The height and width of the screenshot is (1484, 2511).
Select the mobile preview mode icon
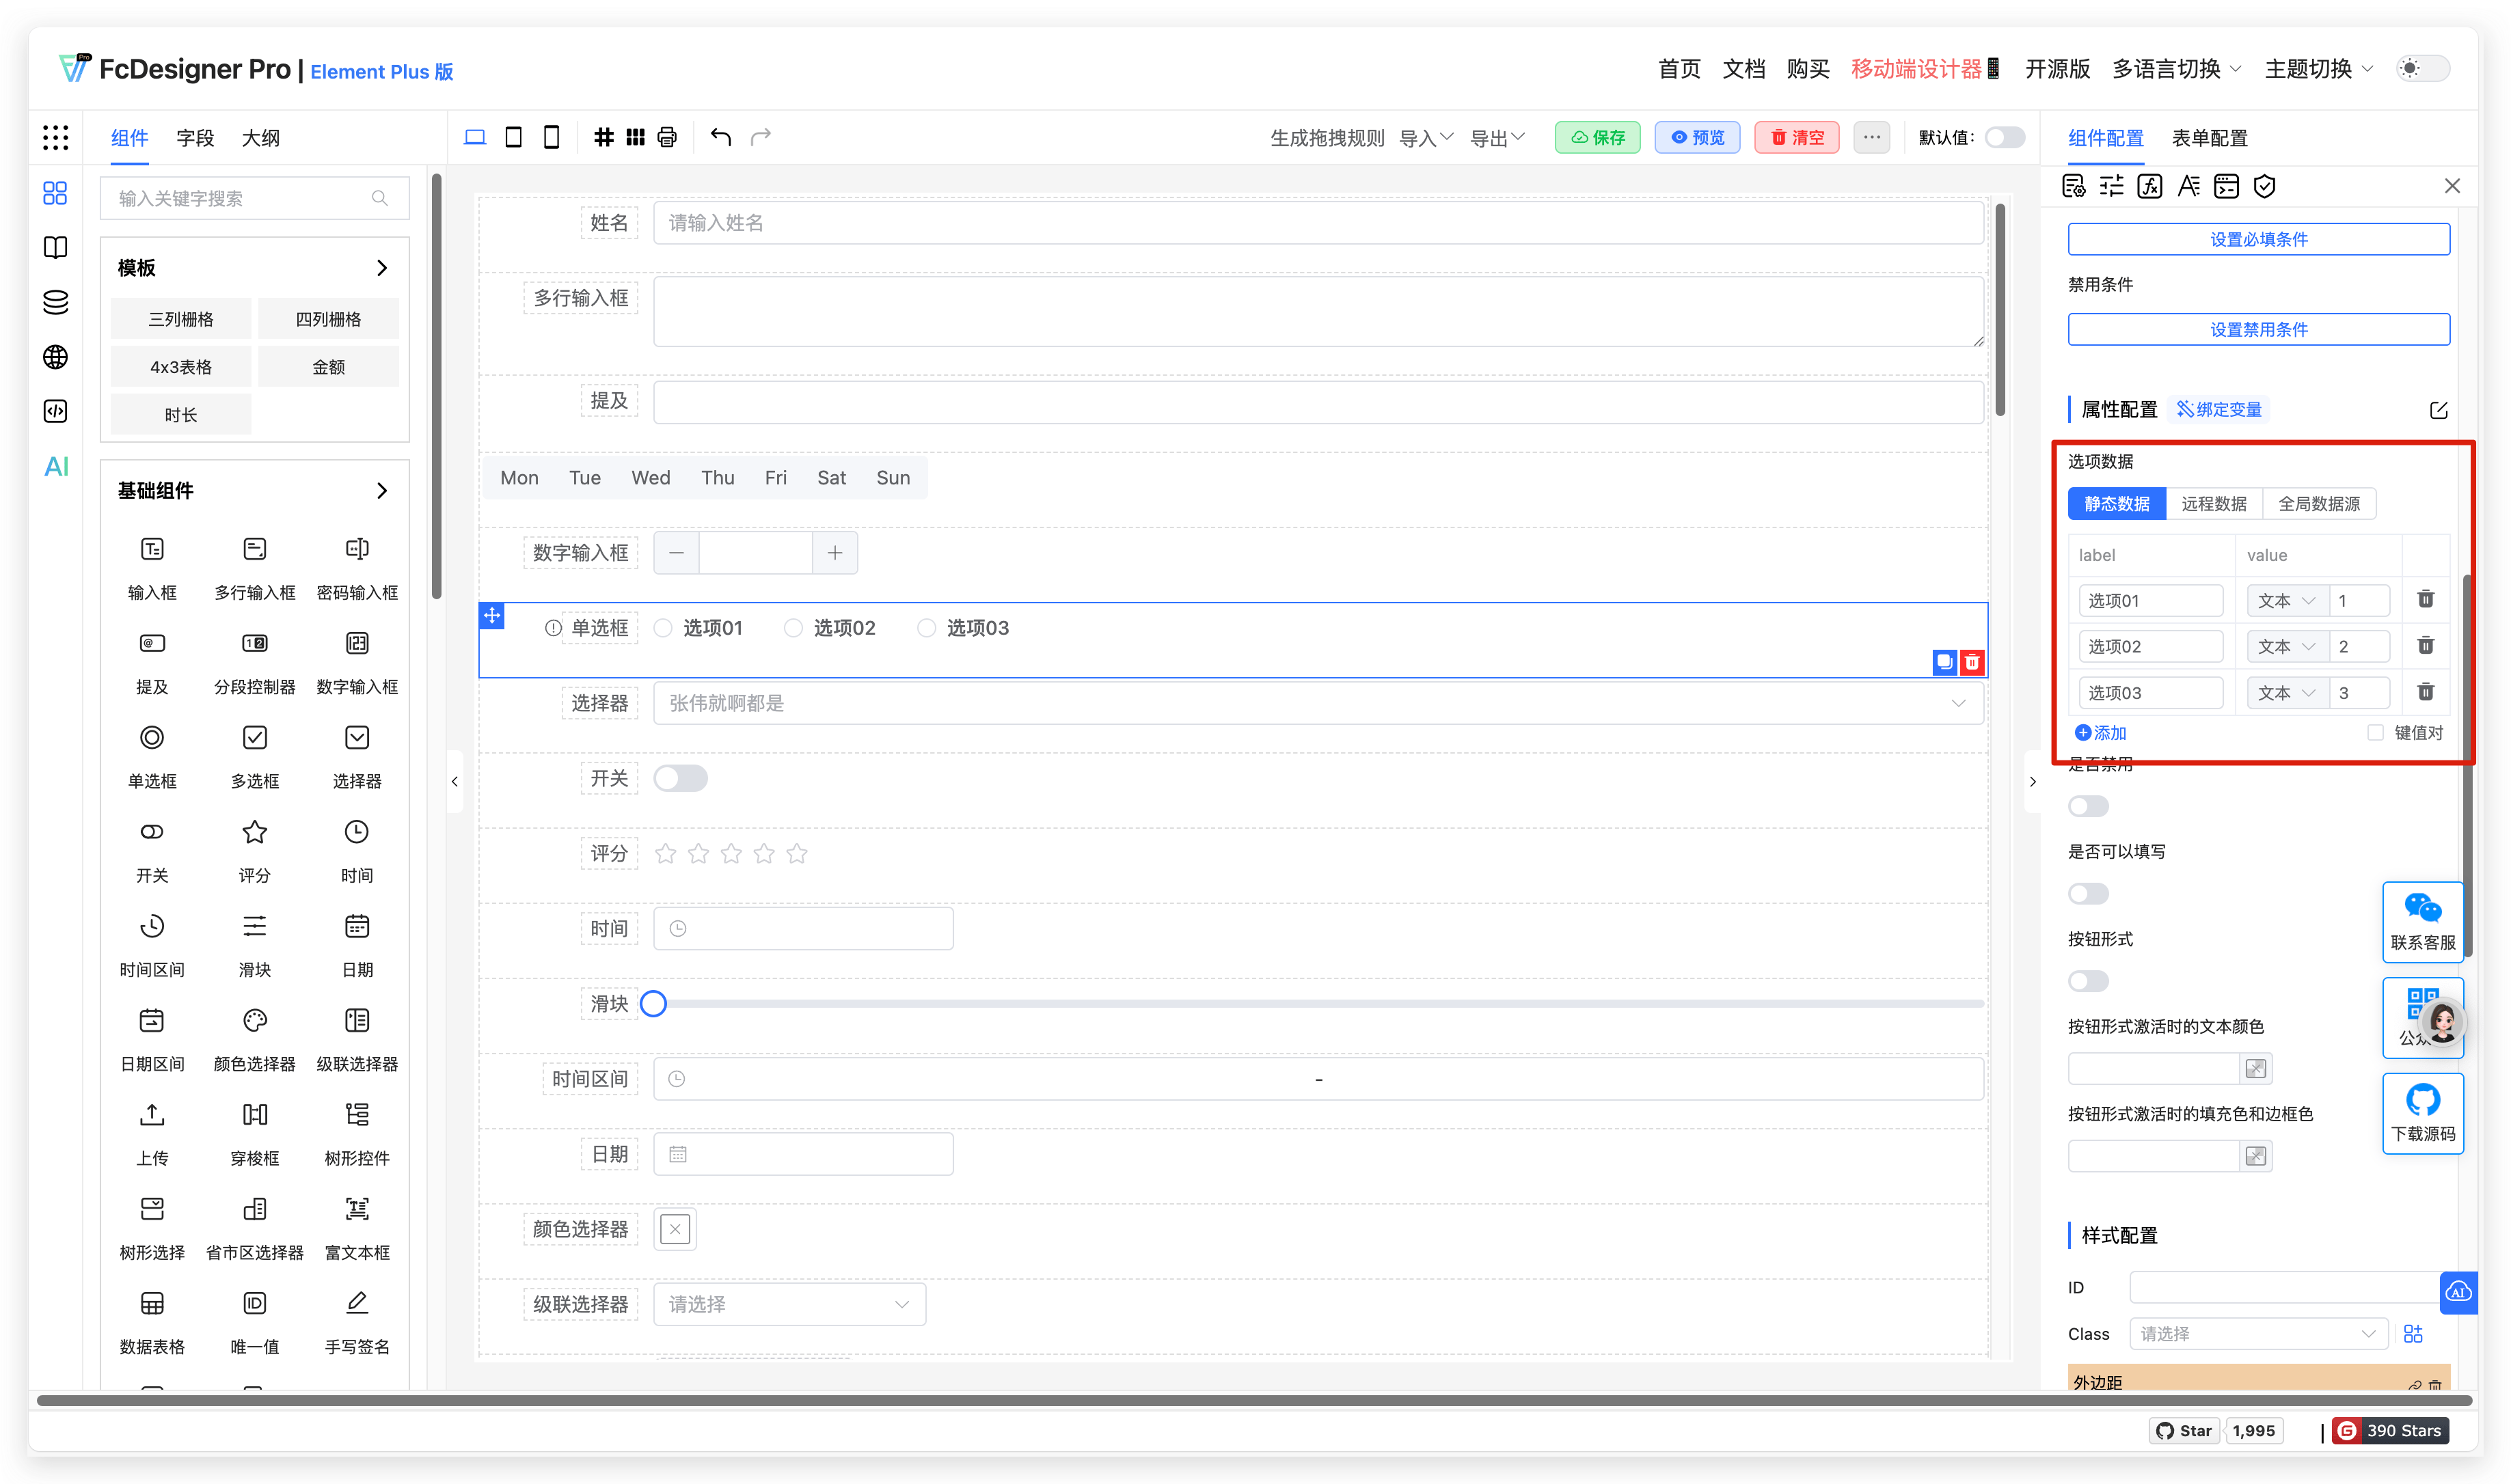click(551, 137)
